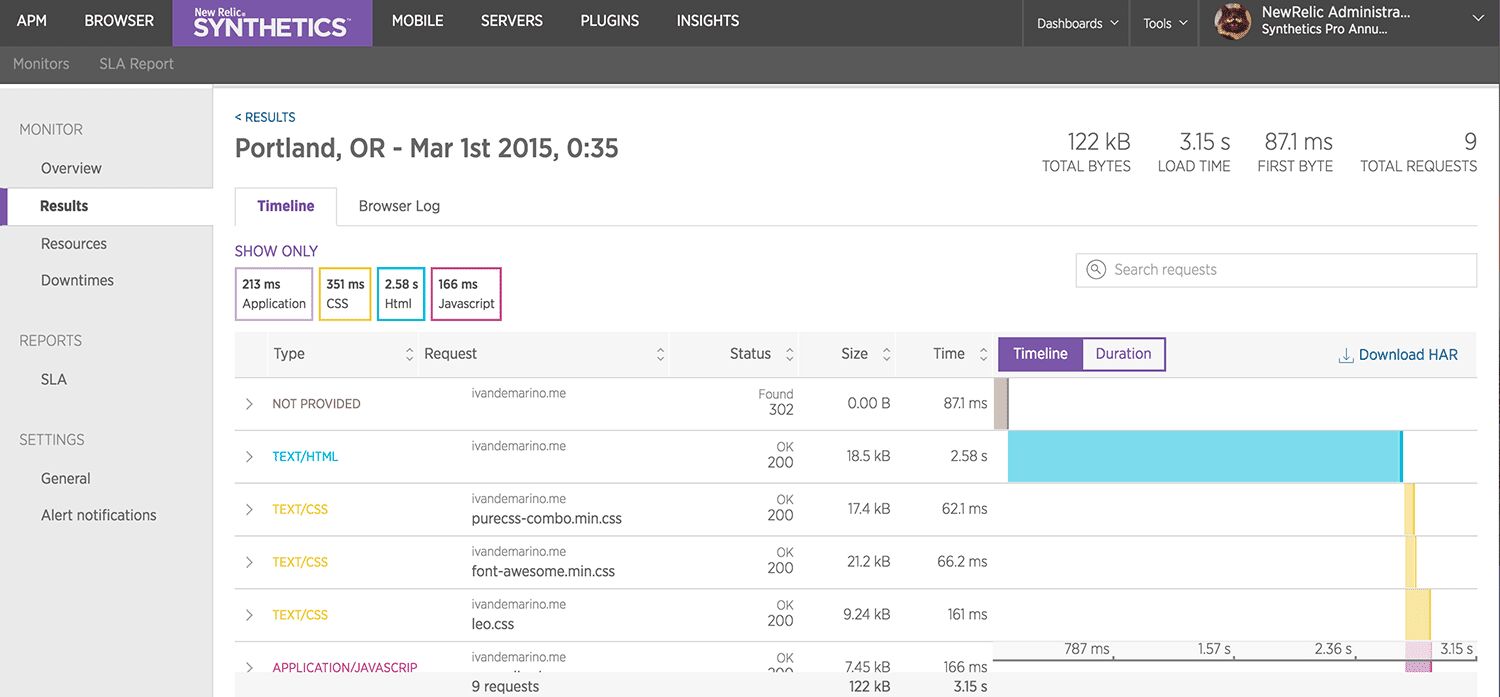Click the Found 302 status cell

point(776,402)
